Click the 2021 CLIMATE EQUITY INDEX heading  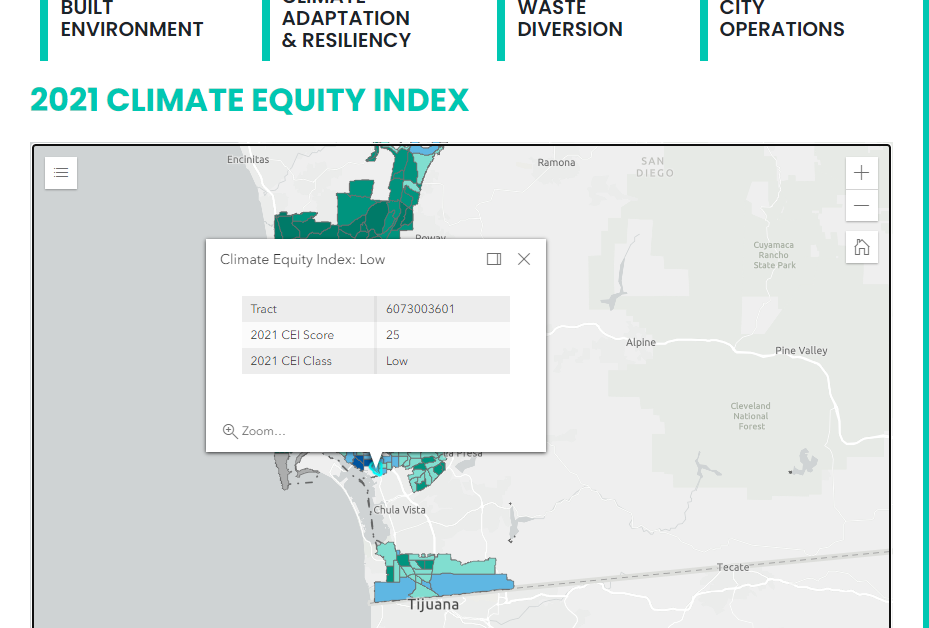(250, 100)
